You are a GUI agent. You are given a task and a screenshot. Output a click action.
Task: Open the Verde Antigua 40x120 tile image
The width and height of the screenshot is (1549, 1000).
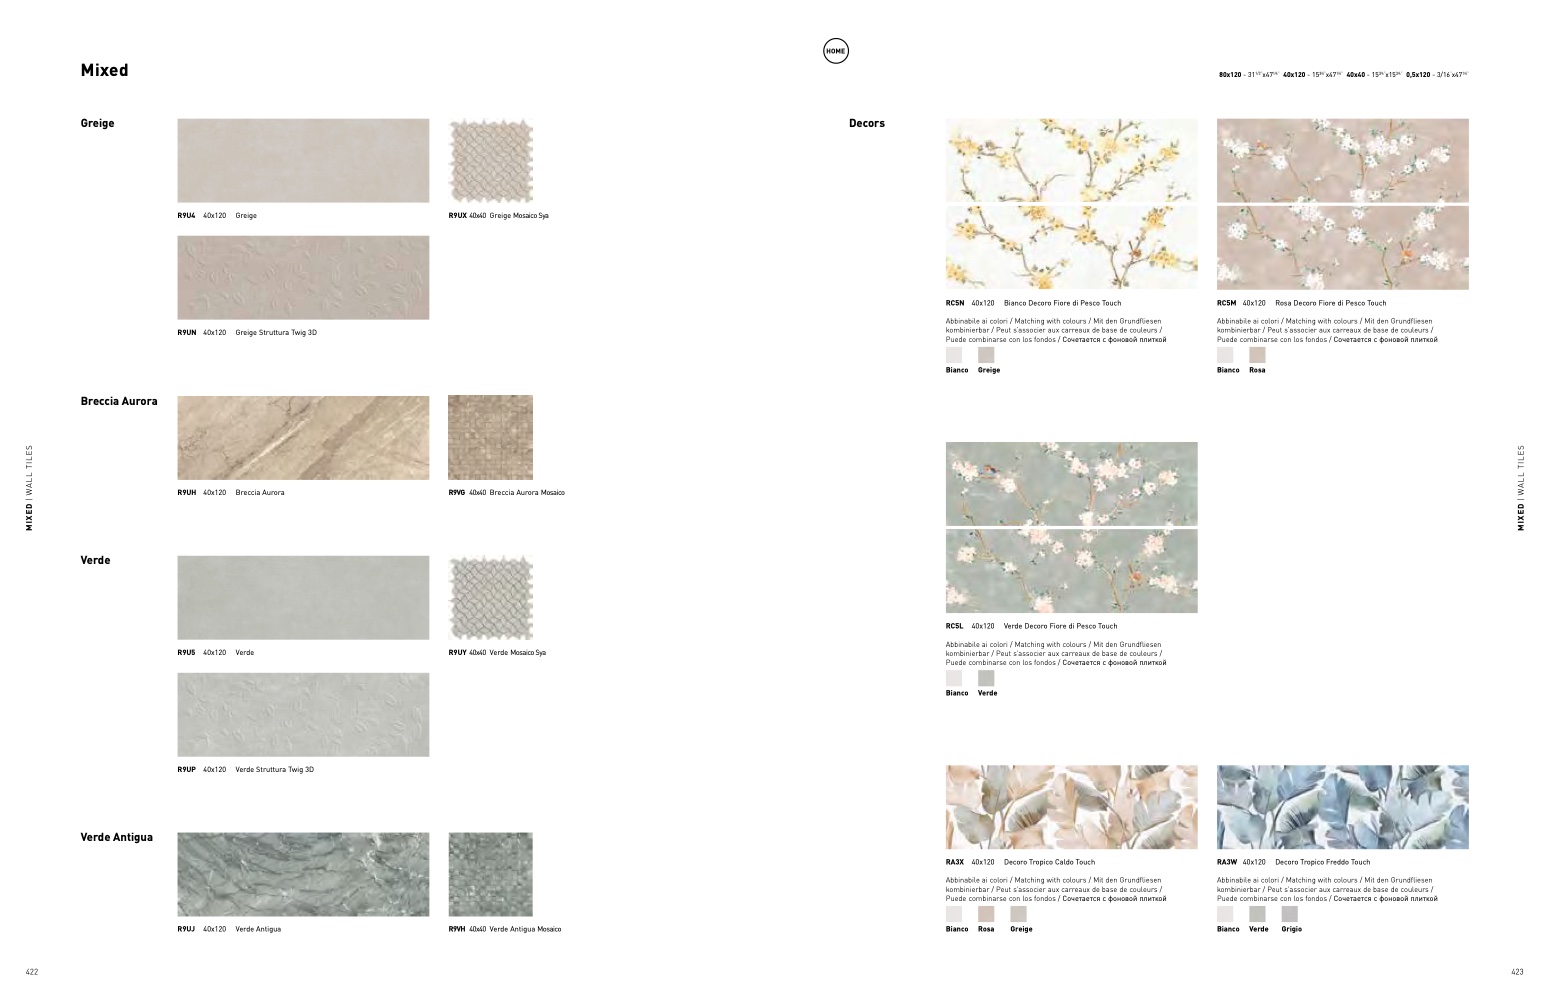click(x=303, y=875)
